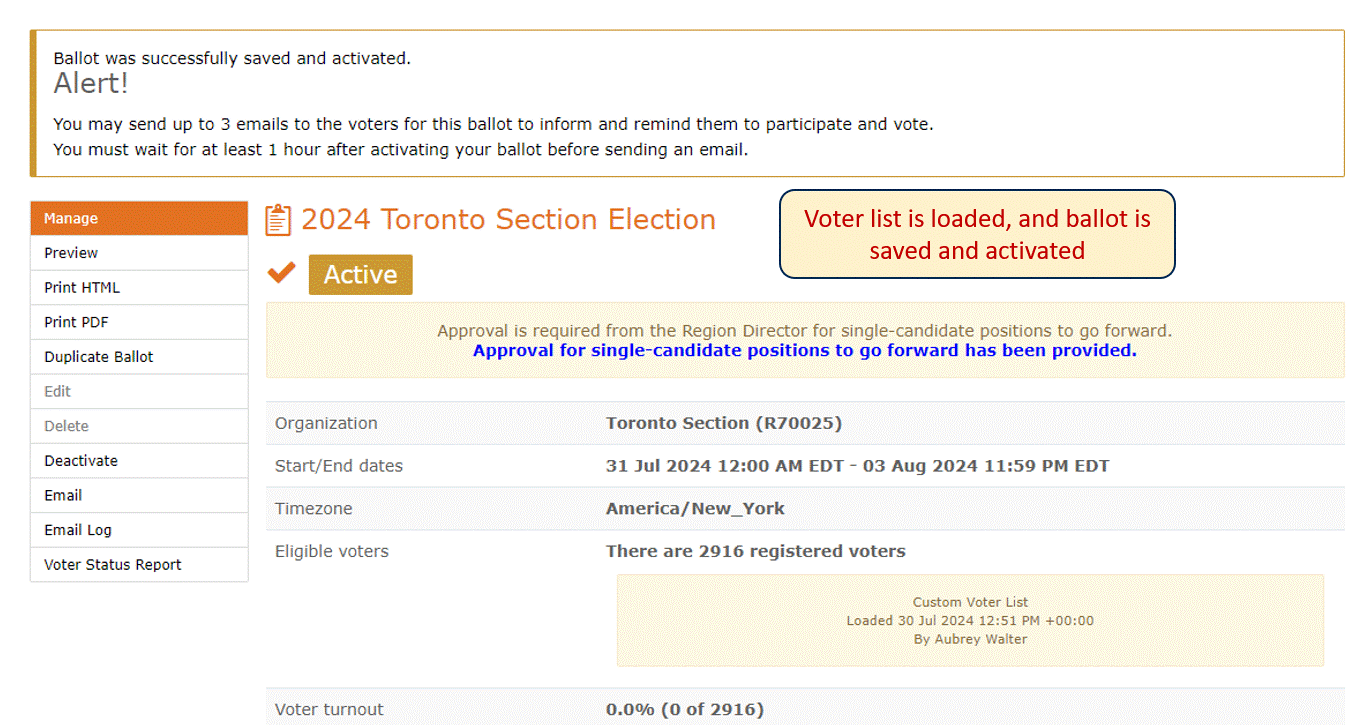
Task: Select Print PDF in sidebar
Action: 139,322
